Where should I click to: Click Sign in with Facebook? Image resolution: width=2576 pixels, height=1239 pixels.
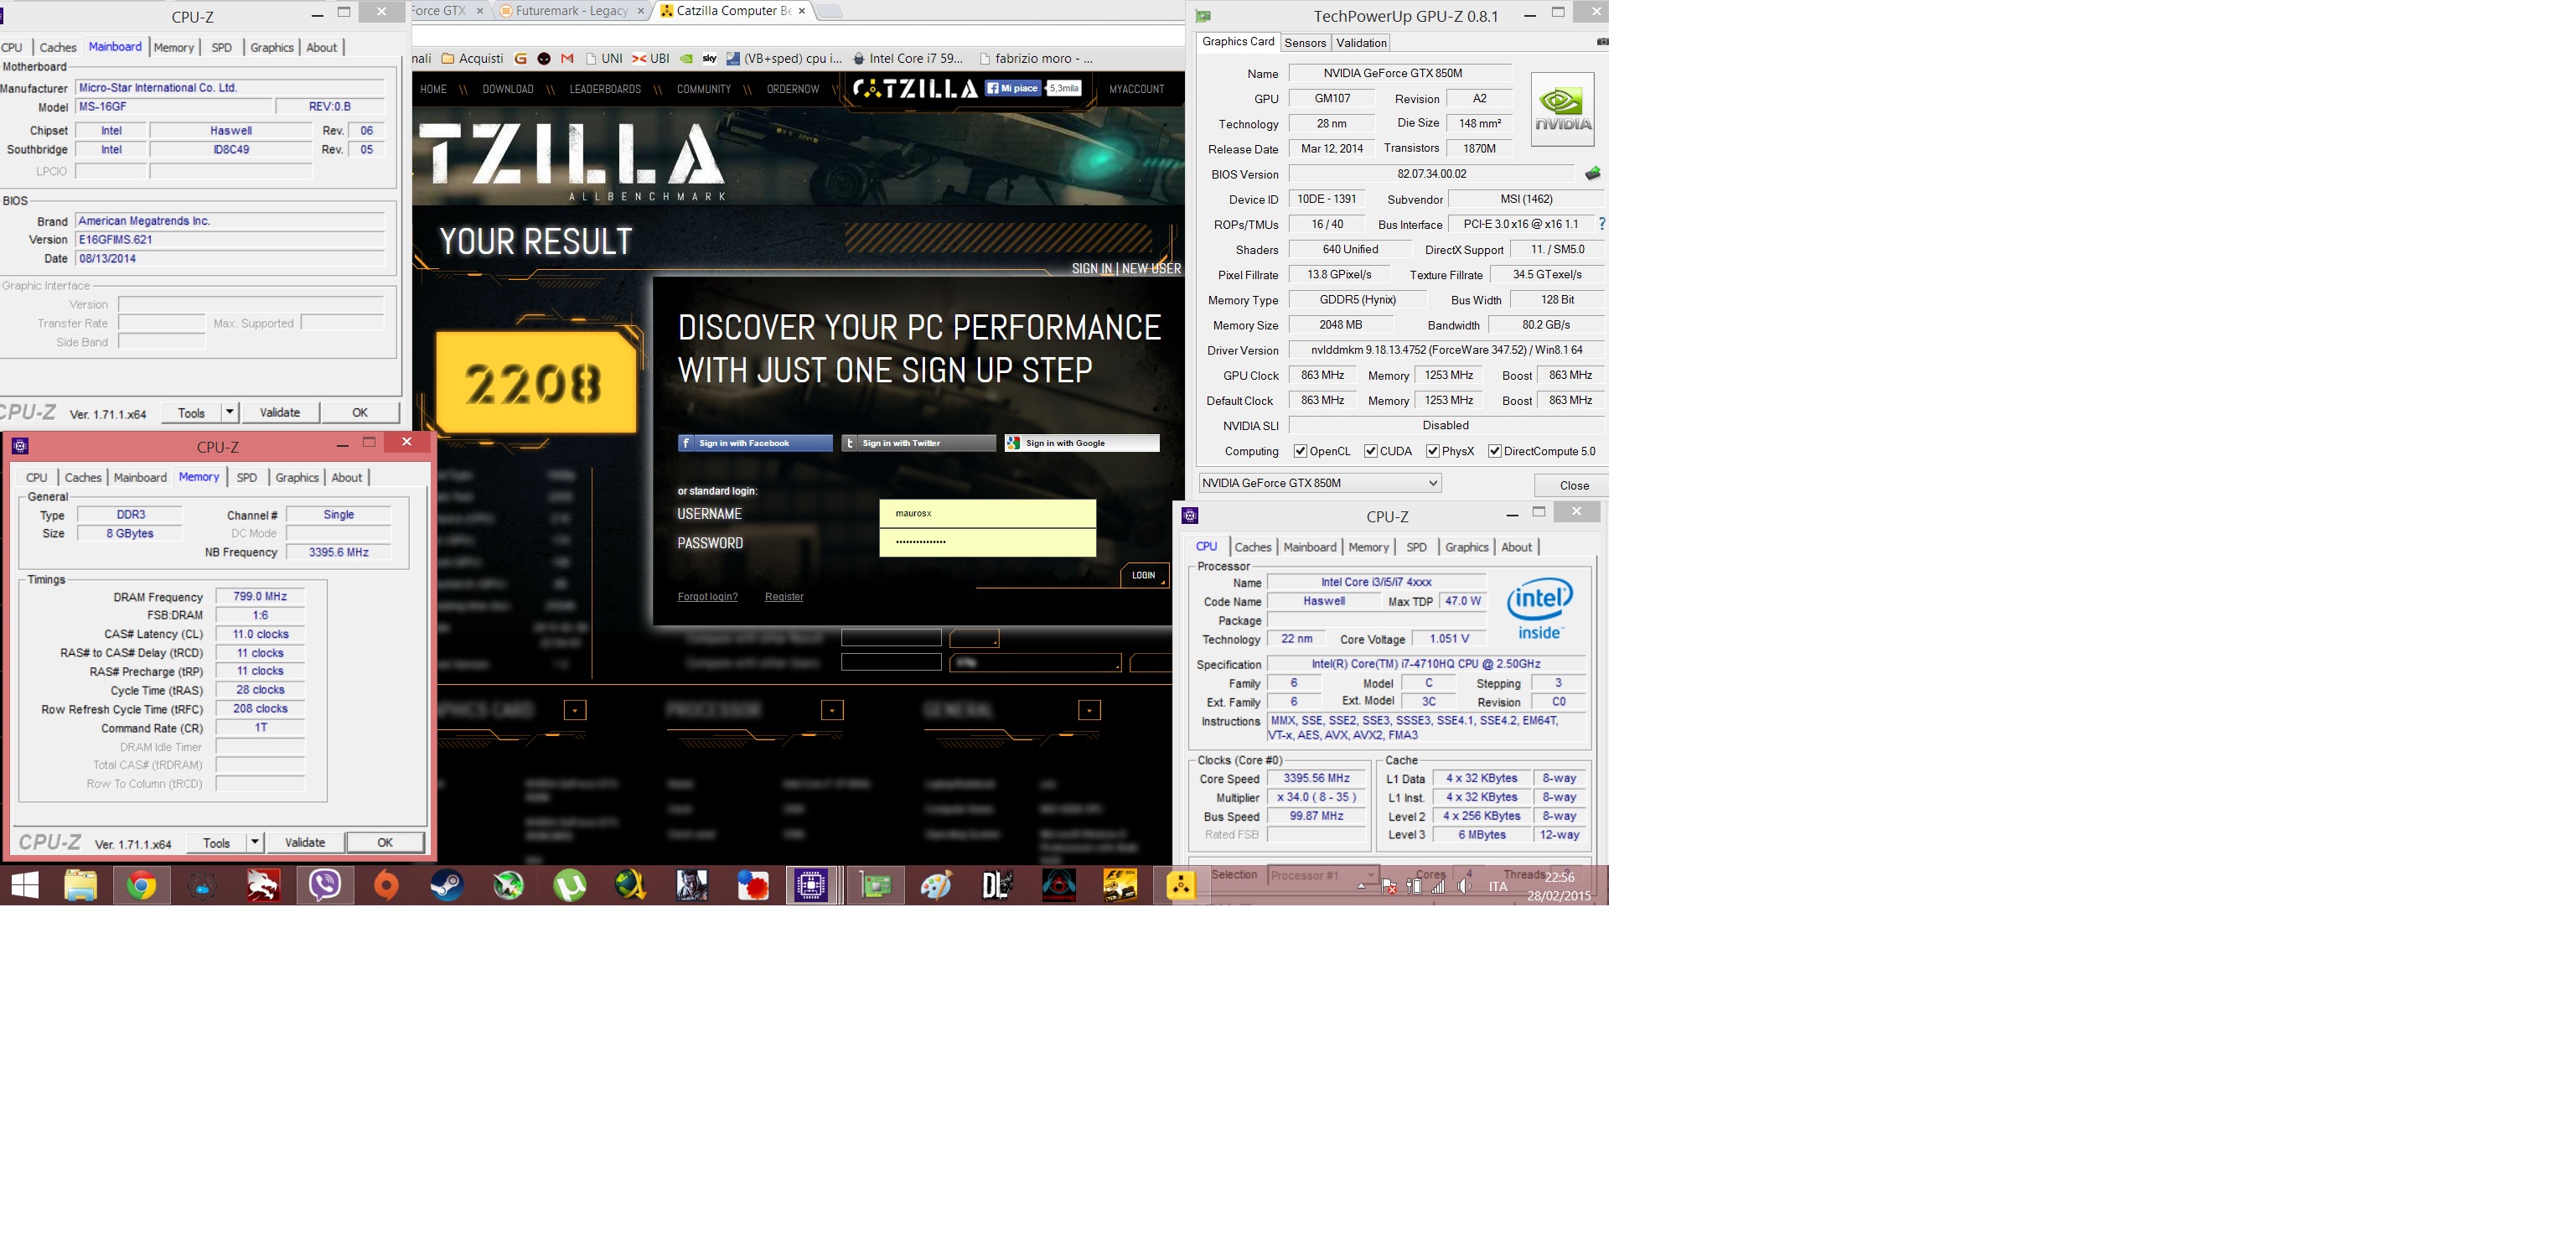[x=755, y=443]
